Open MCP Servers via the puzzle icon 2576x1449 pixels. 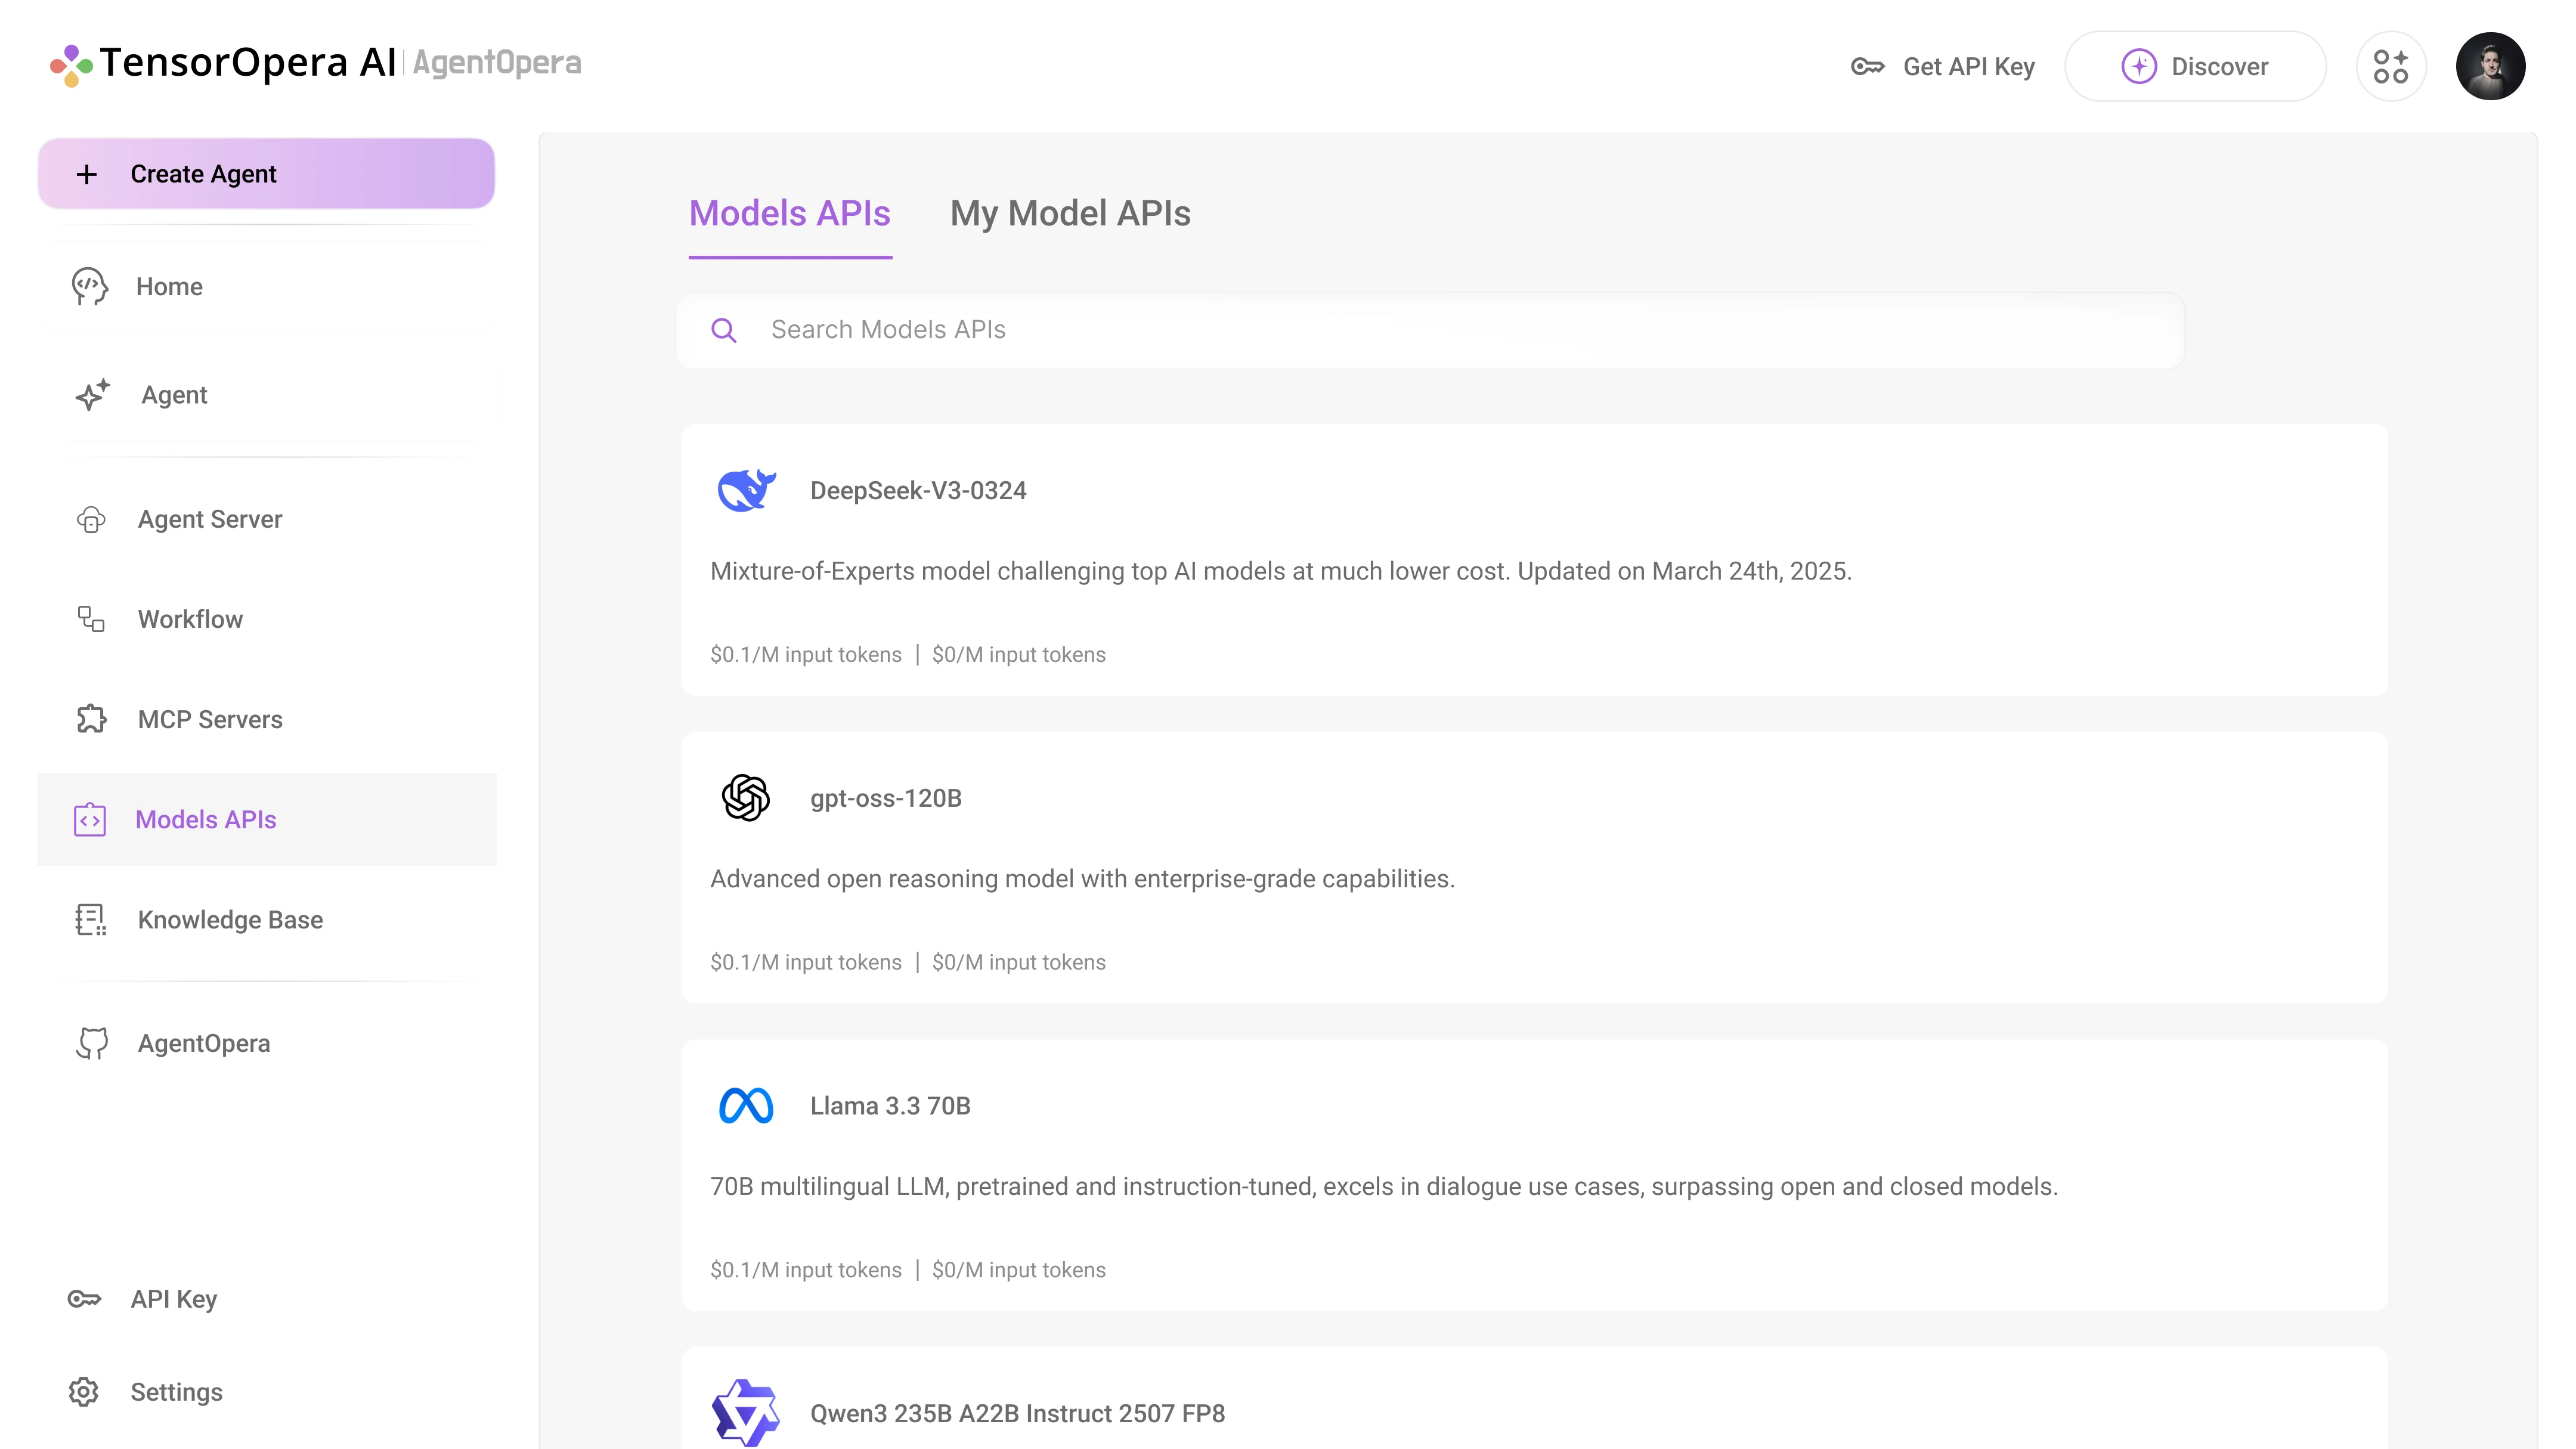pyautogui.click(x=91, y=719)
